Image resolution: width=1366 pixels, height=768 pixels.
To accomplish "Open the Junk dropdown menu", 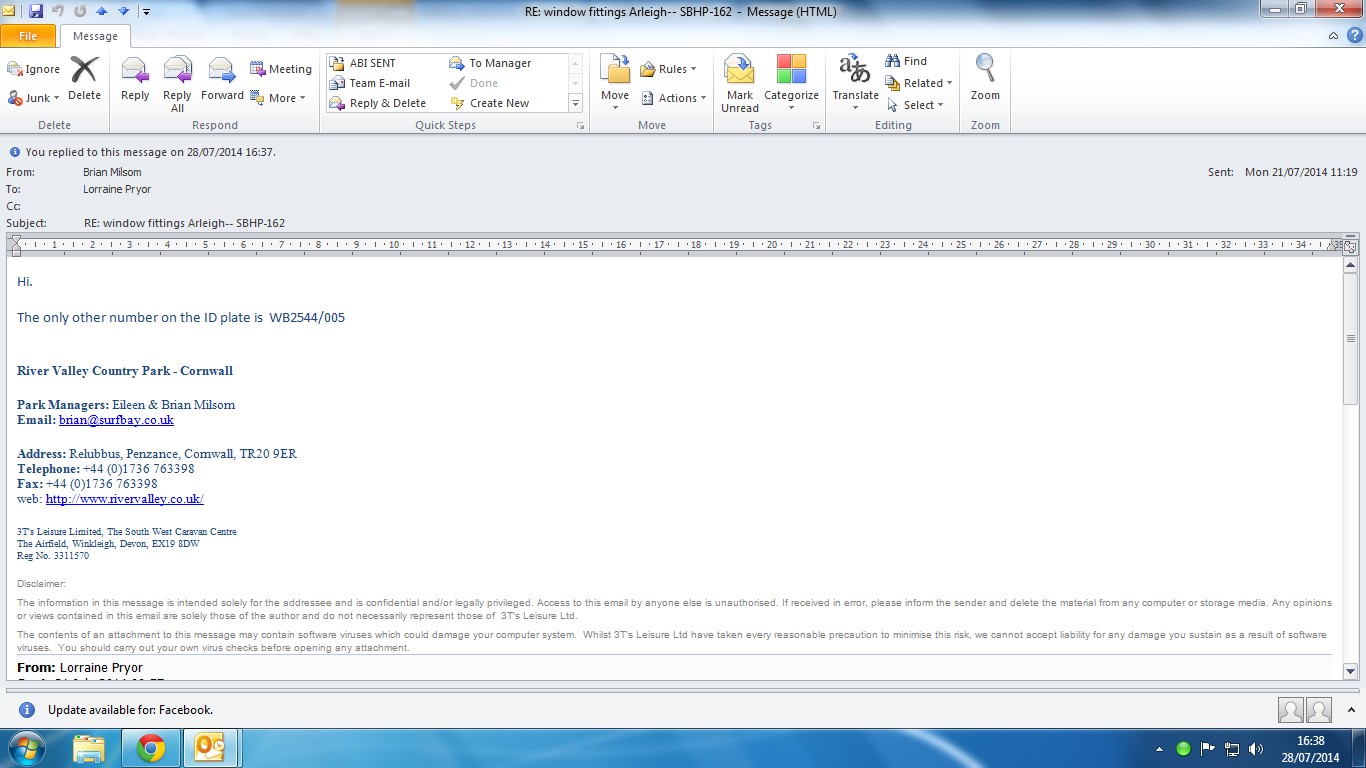I will 34,98.
